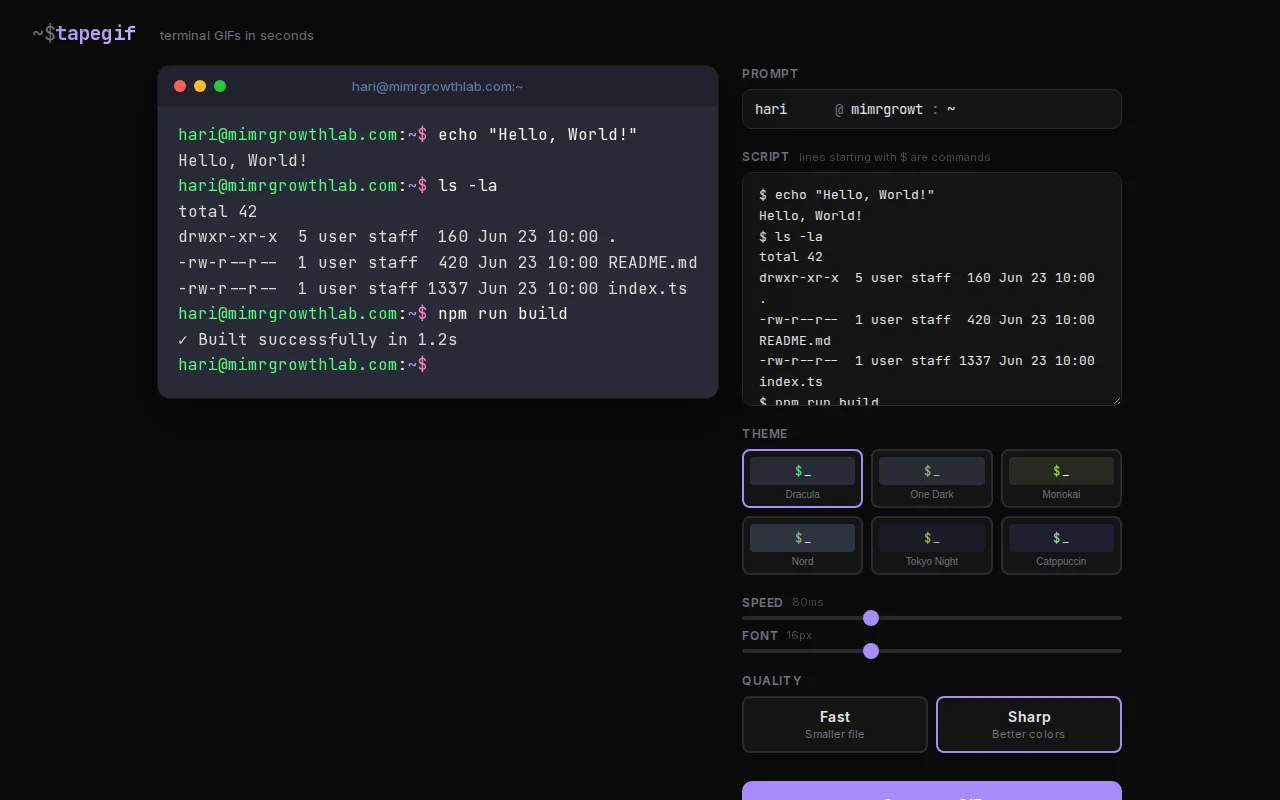Click the SCRIPT hint 'lines starting with $ are commands'
The height and width of the screenshot is (800, 1280).
(895, 157)
